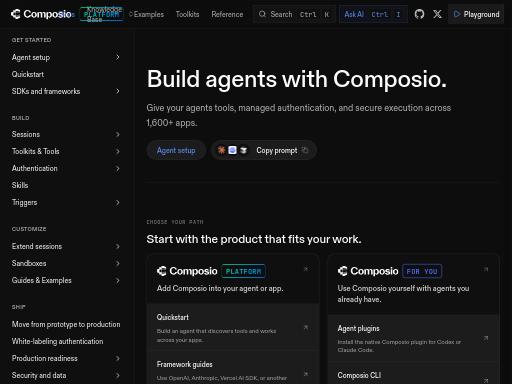The image size is (512, 384).
Task: Click the copy icon beside Copy prompt
Action: tap(305, 150)
